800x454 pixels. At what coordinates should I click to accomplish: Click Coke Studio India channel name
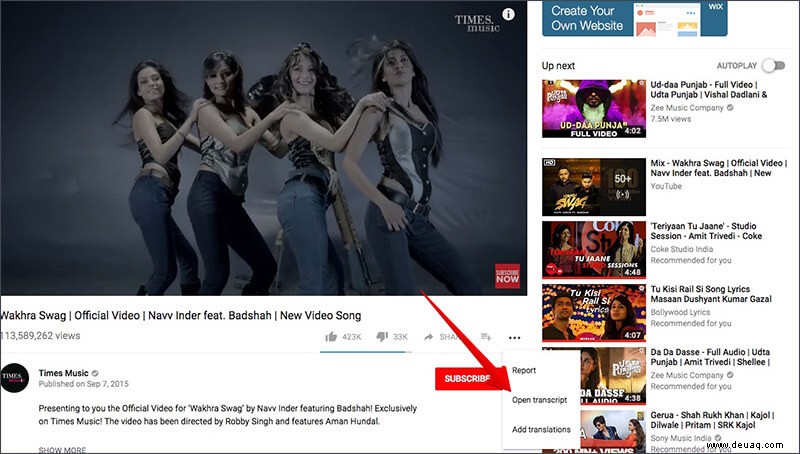682,249
